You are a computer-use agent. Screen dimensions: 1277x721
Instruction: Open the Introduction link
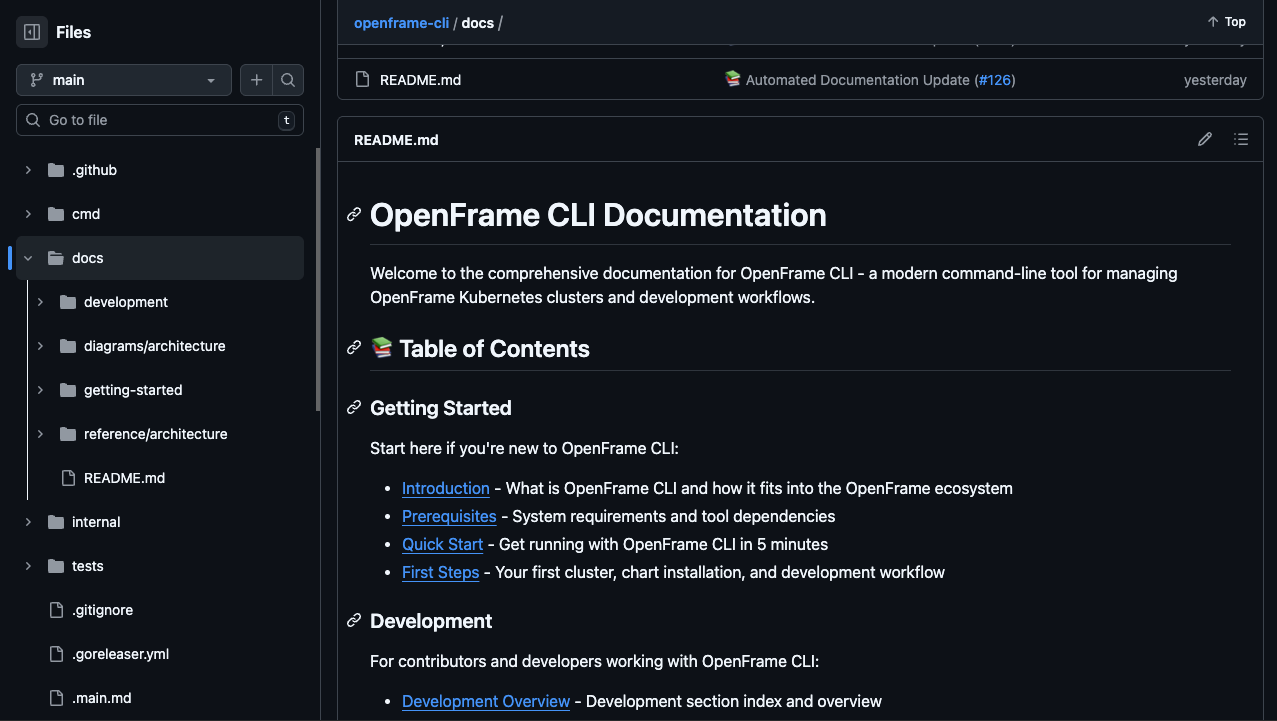[x=446, y=488]
